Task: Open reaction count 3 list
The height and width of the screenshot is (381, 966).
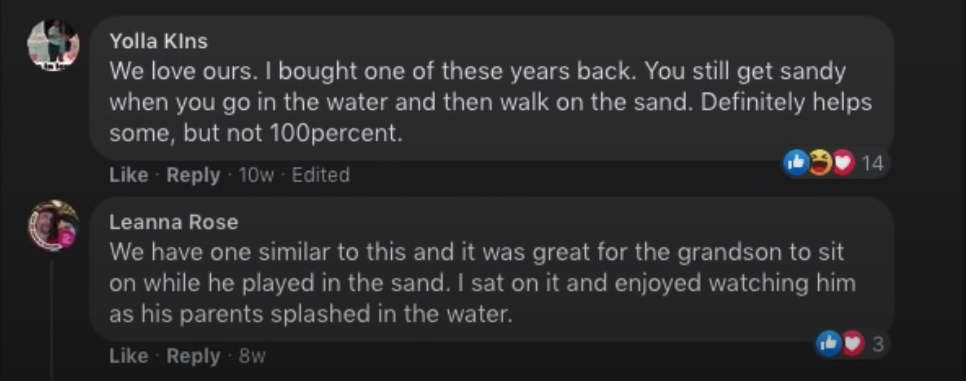Action: pyautogui.click(x=877, y=344)
